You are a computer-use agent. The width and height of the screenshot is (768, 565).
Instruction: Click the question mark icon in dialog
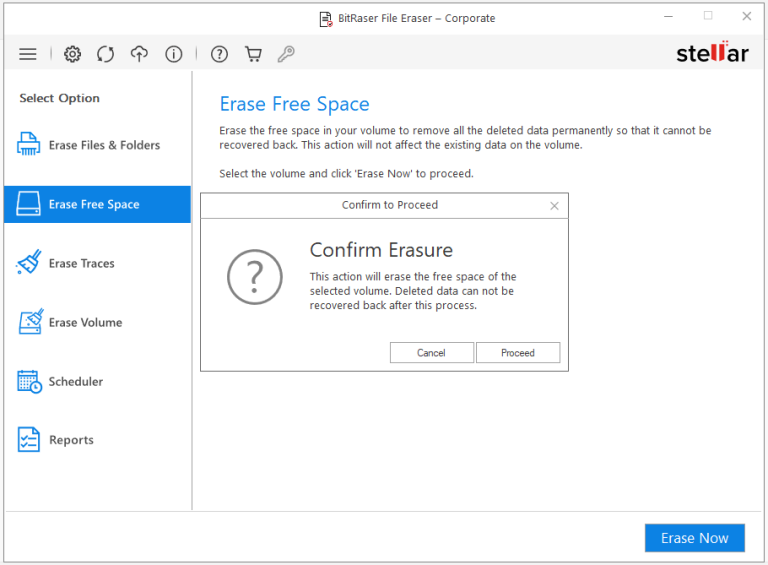(255, 277)
